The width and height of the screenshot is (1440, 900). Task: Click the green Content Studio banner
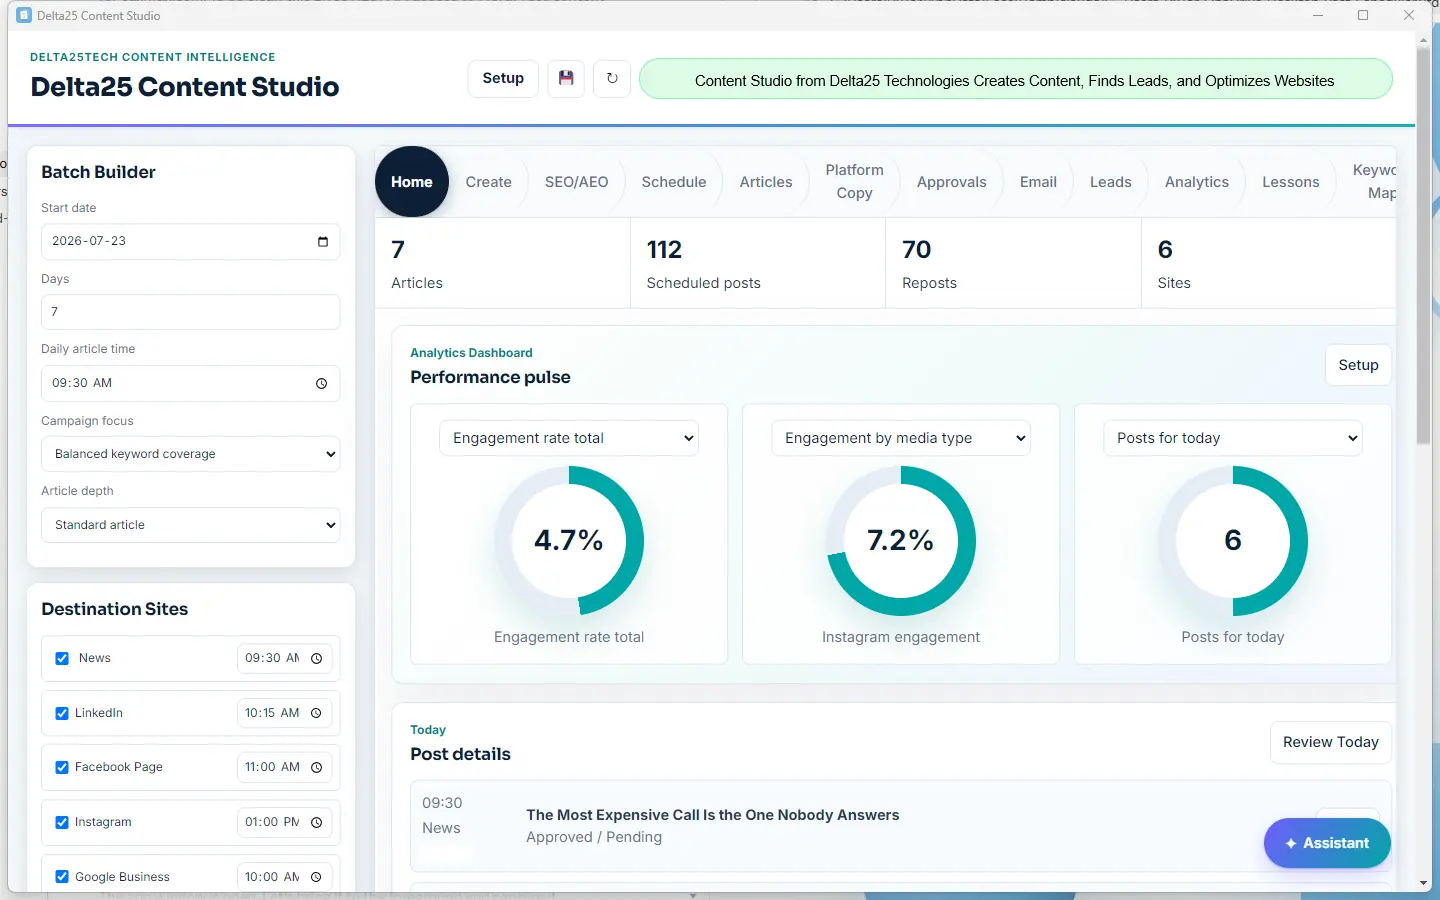(1015, 79)
